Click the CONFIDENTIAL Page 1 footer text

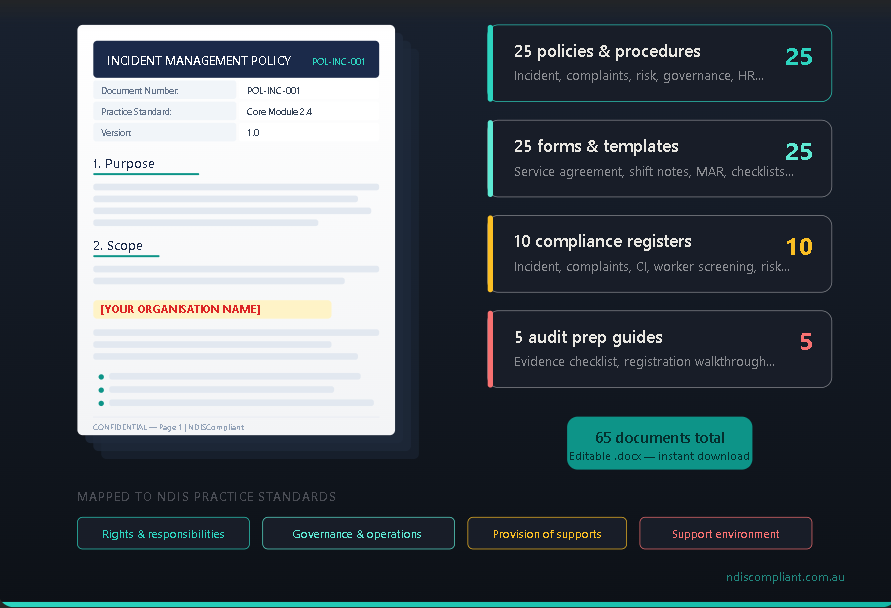click(x=168, y=427)
